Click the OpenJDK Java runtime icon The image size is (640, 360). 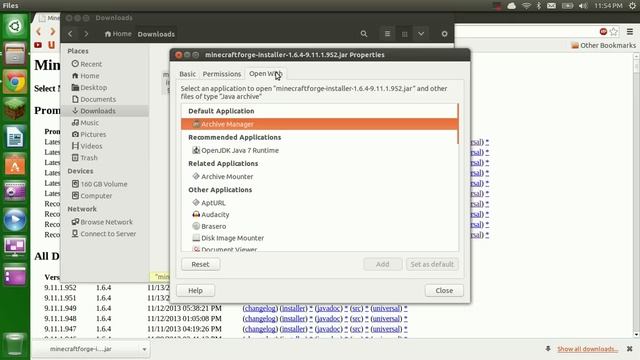(x=196, y=150)
